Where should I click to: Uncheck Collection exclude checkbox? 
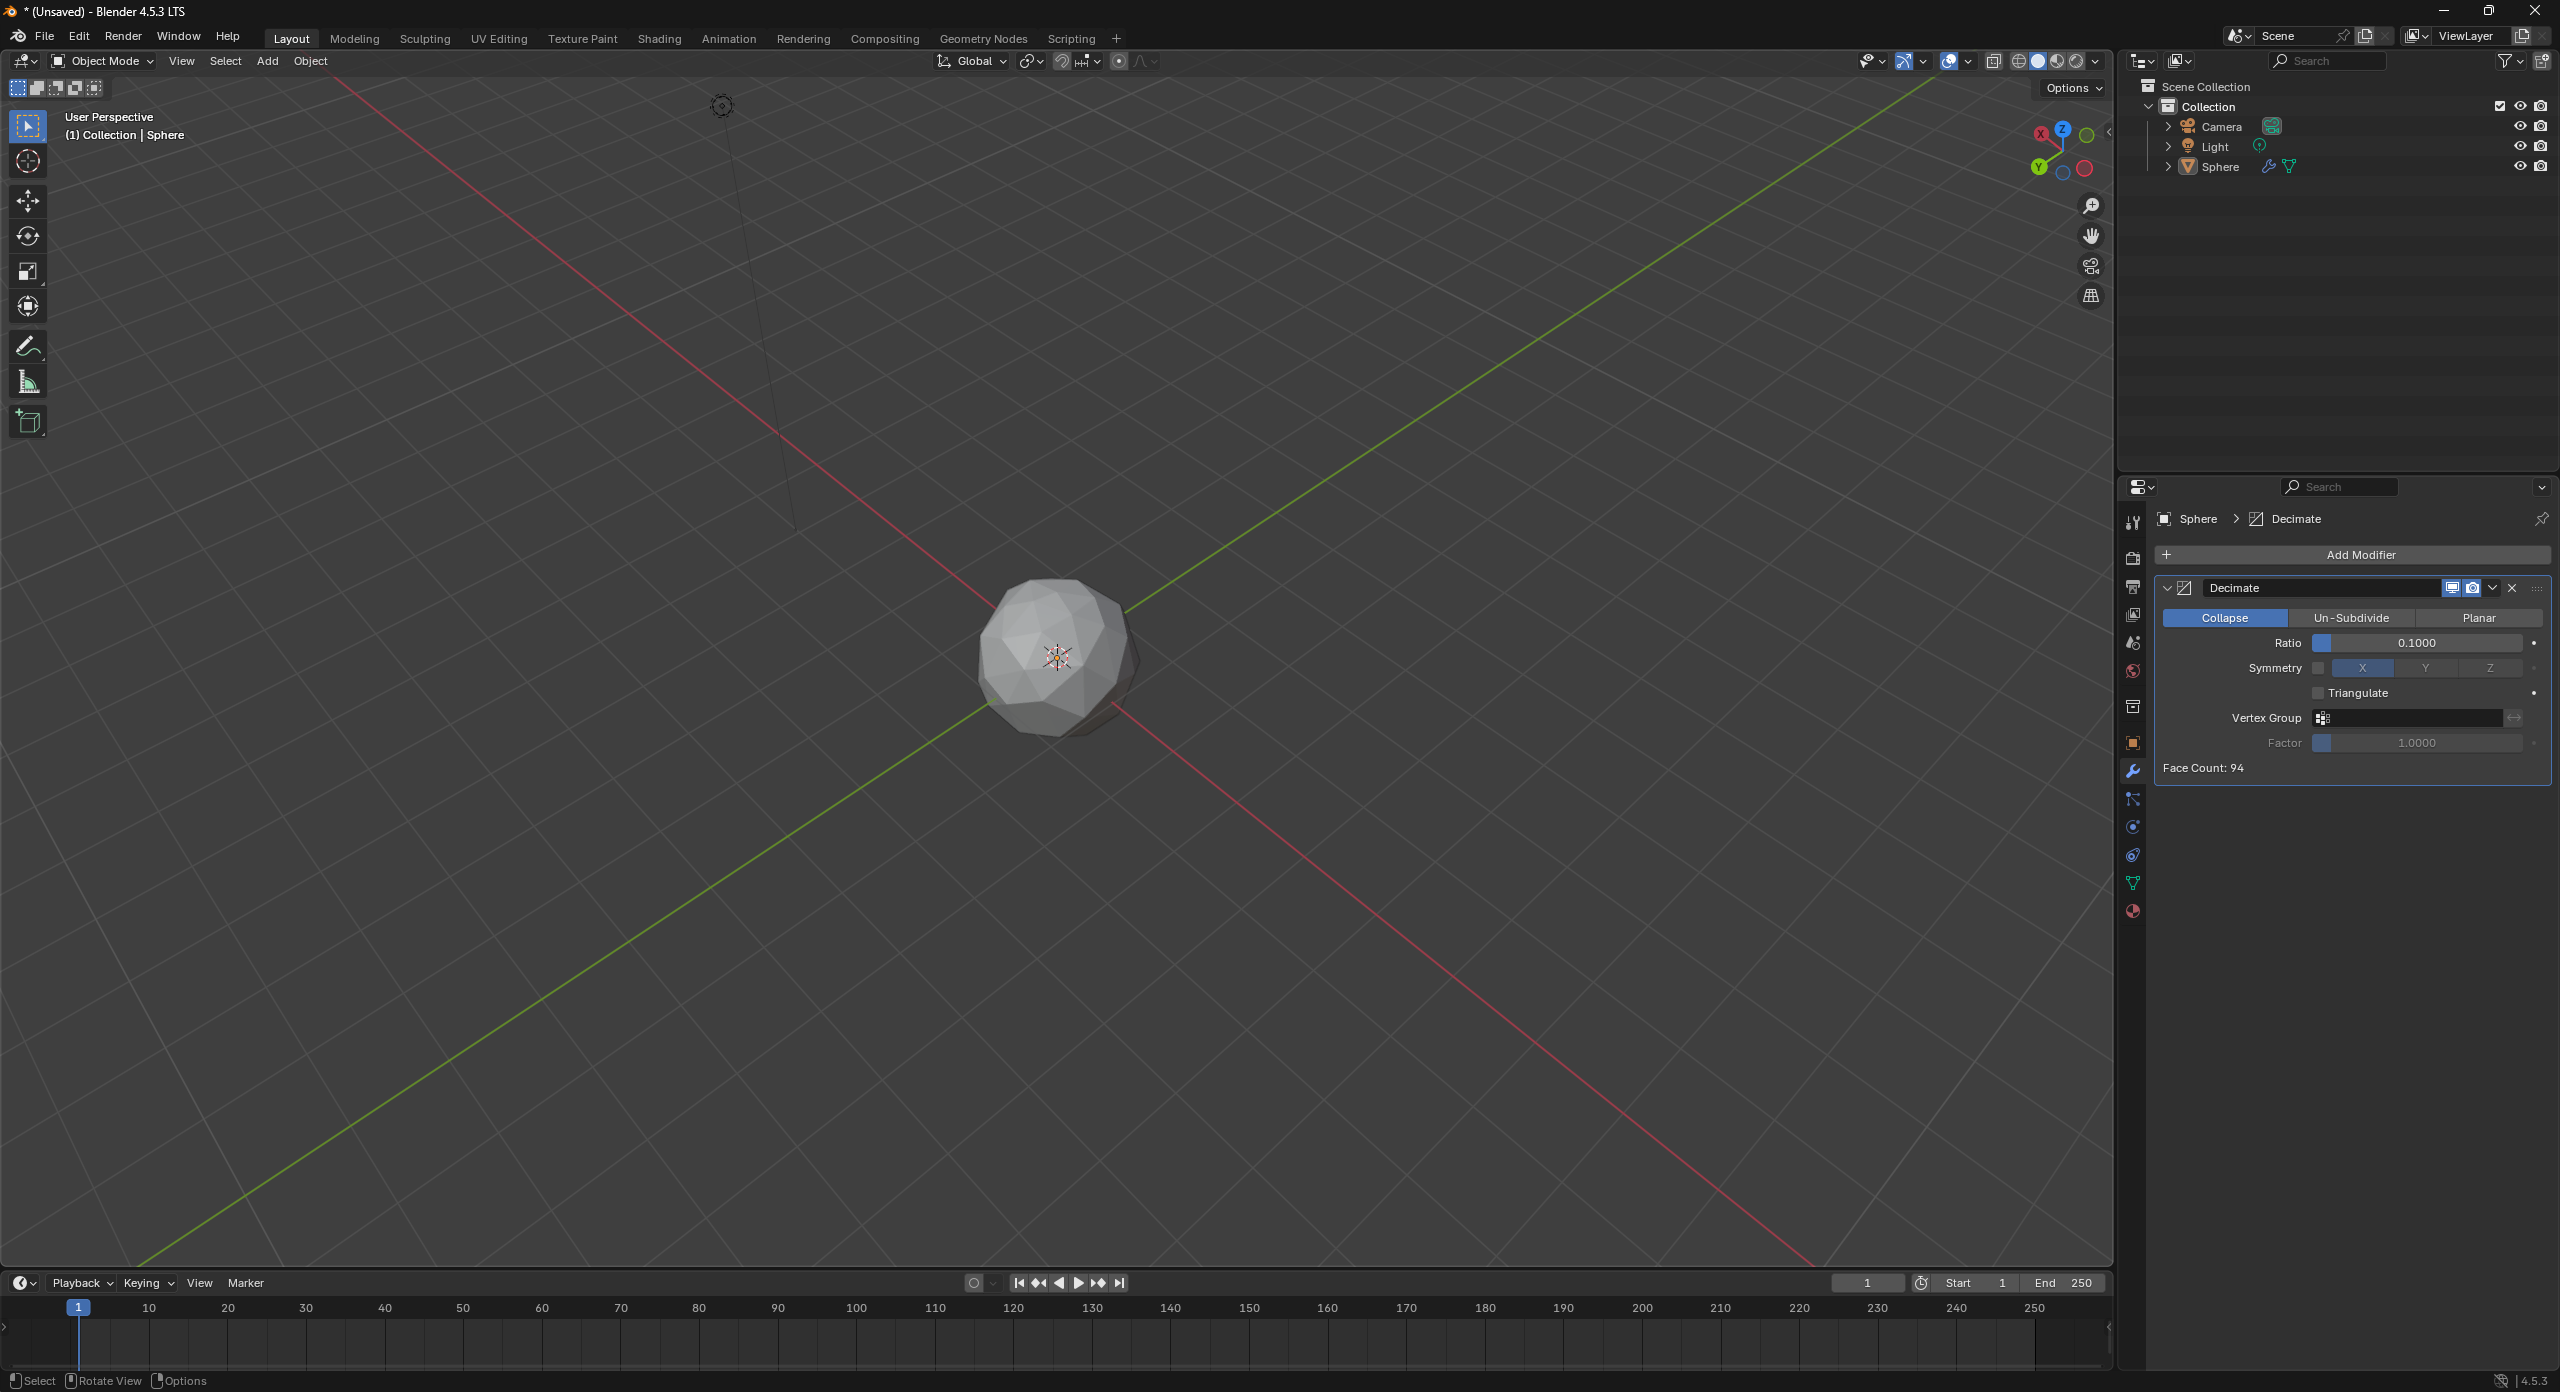[x=2500, y=106]
